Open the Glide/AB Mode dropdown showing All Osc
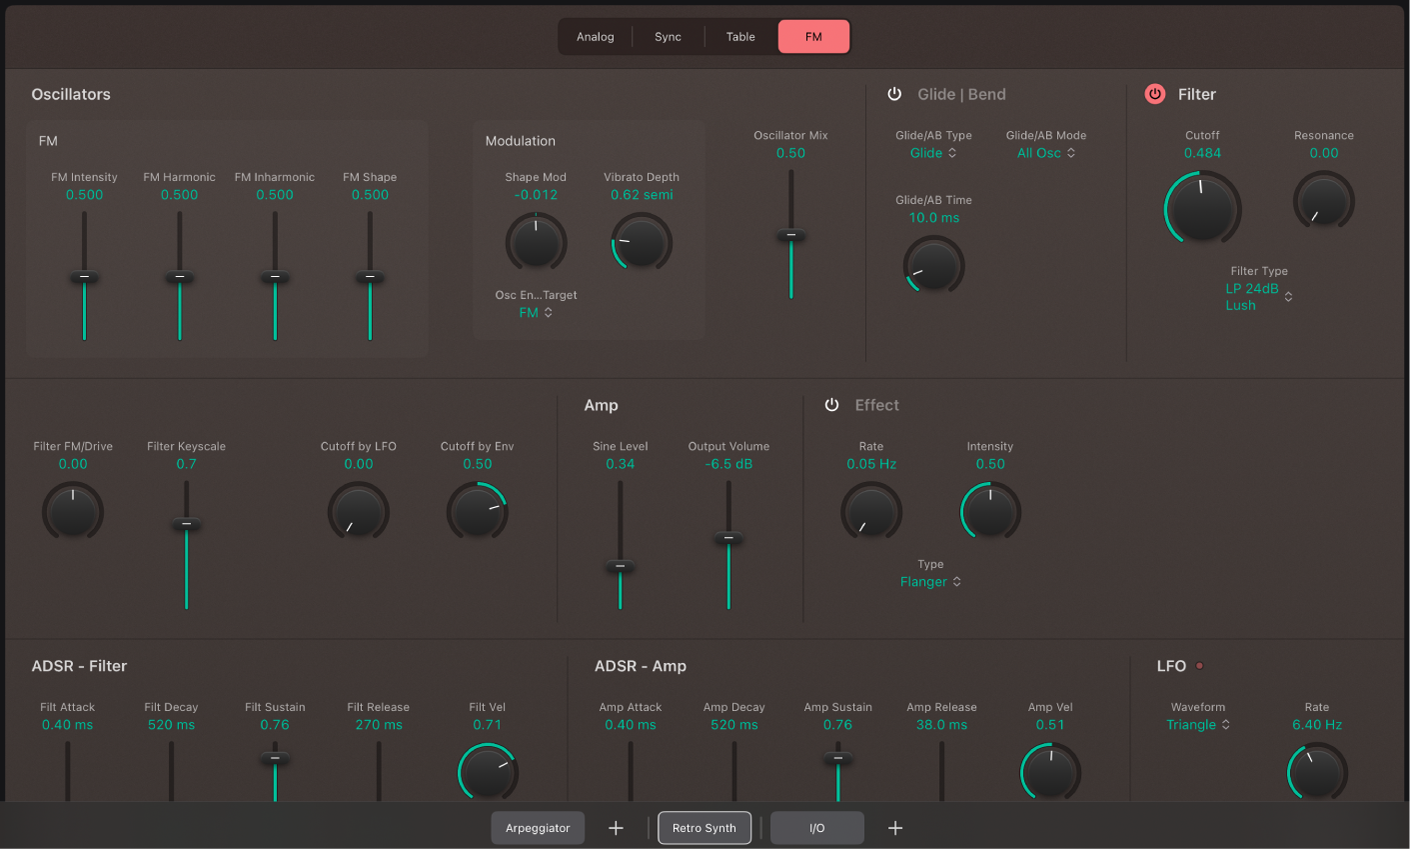This screenshot has width=1412, height=850. [x=1046, y=153]
